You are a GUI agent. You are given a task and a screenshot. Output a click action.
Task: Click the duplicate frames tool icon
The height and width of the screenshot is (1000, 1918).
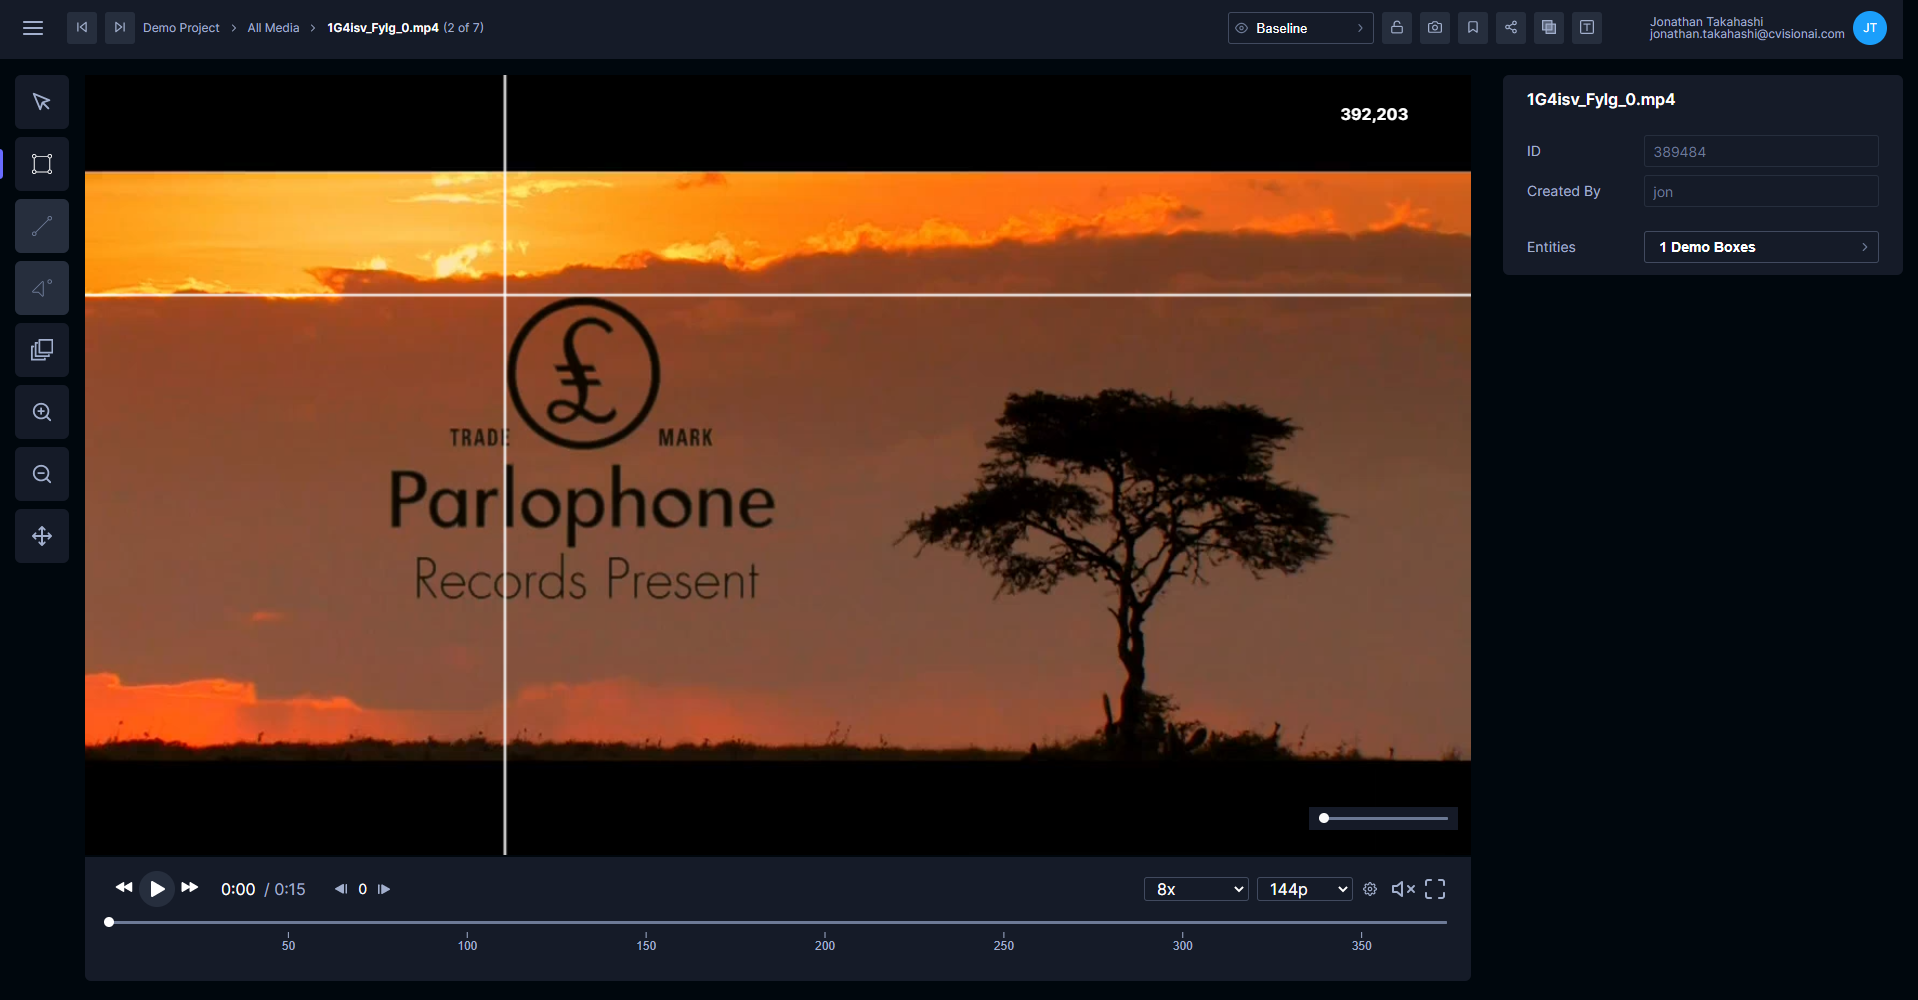click(42, 350)
